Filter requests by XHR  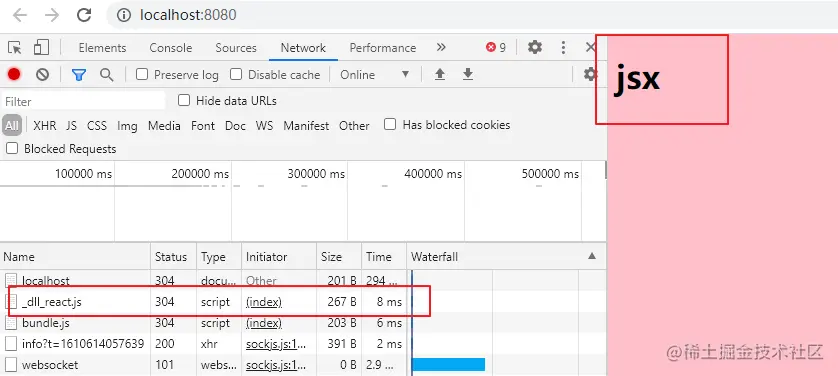[44, 126]
